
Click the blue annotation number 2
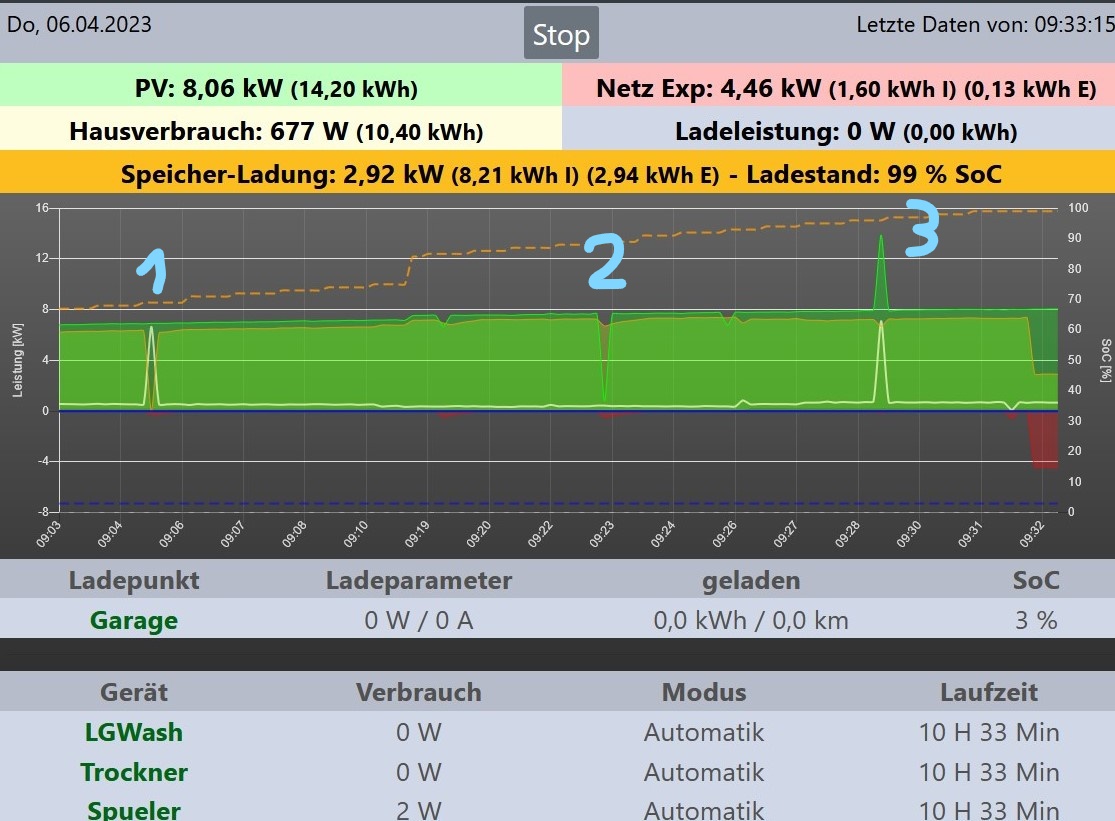coord(607,262)
